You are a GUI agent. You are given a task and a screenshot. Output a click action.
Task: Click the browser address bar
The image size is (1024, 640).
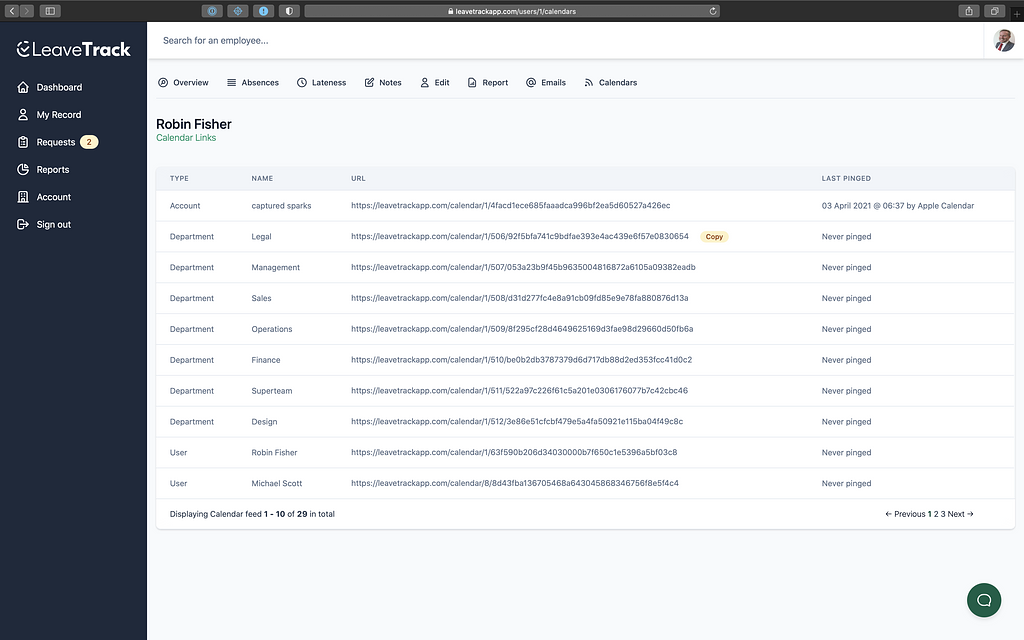click(x=512, y=11)
